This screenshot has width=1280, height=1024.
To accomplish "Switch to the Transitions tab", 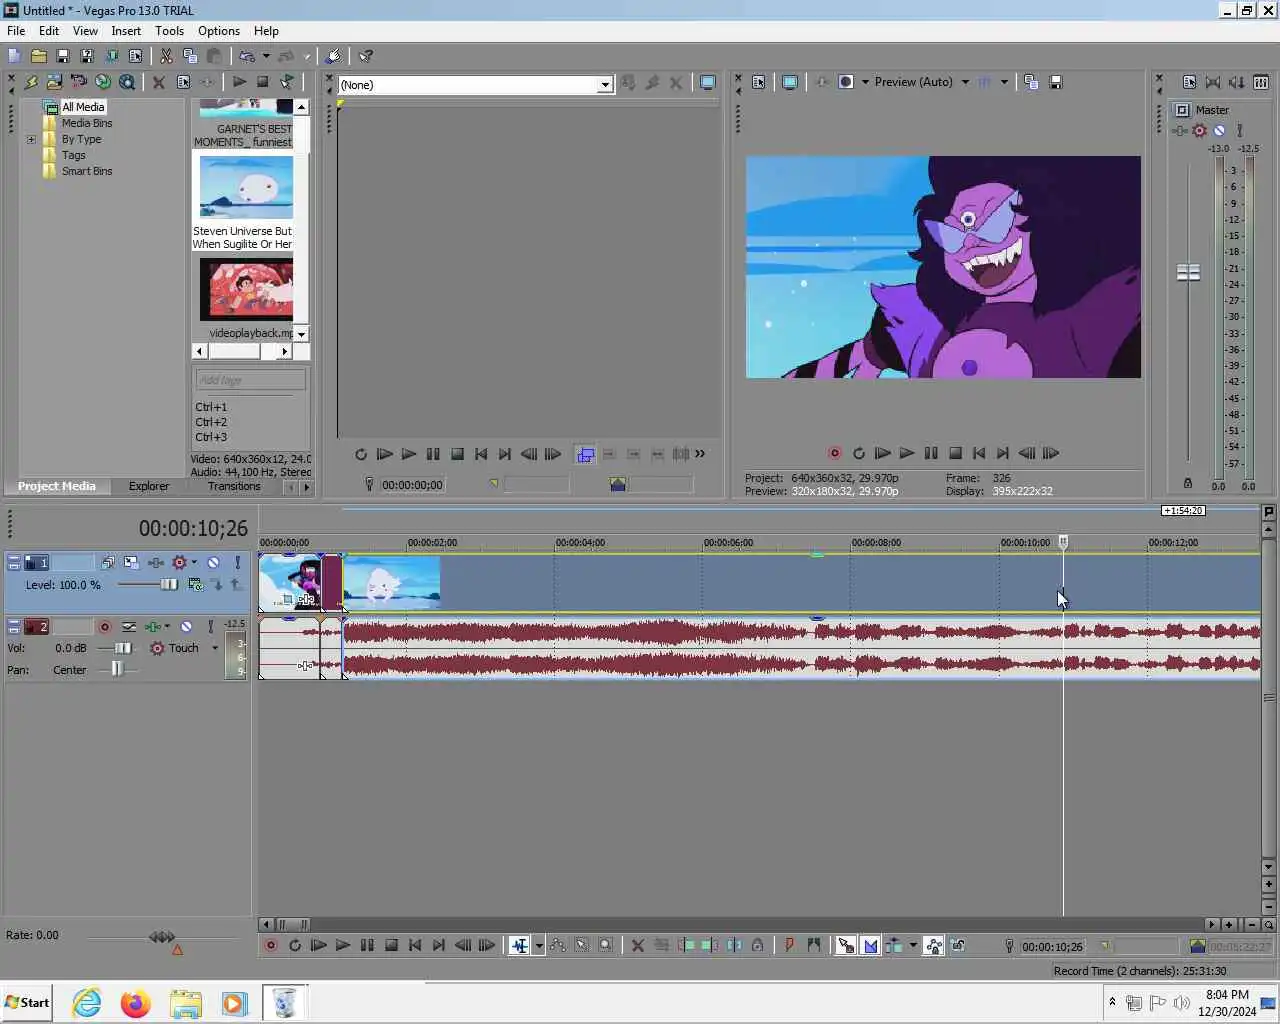I will (234, 486).
